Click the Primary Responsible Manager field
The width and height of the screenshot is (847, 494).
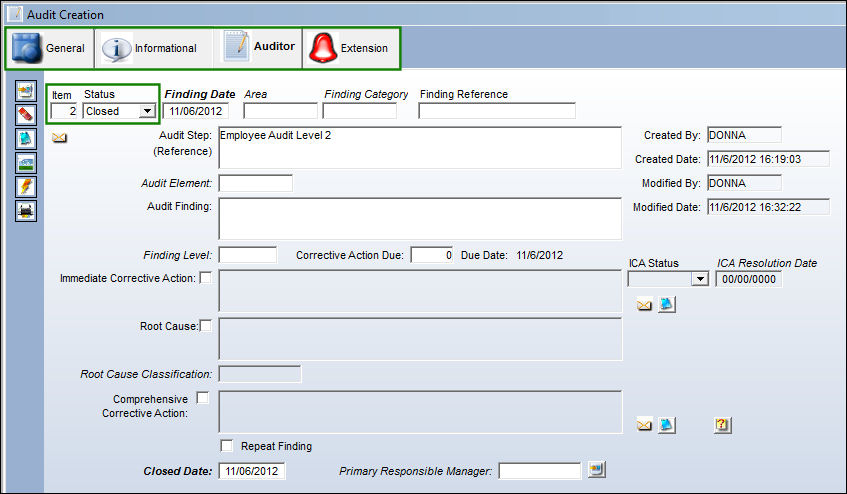click(540, 471)
